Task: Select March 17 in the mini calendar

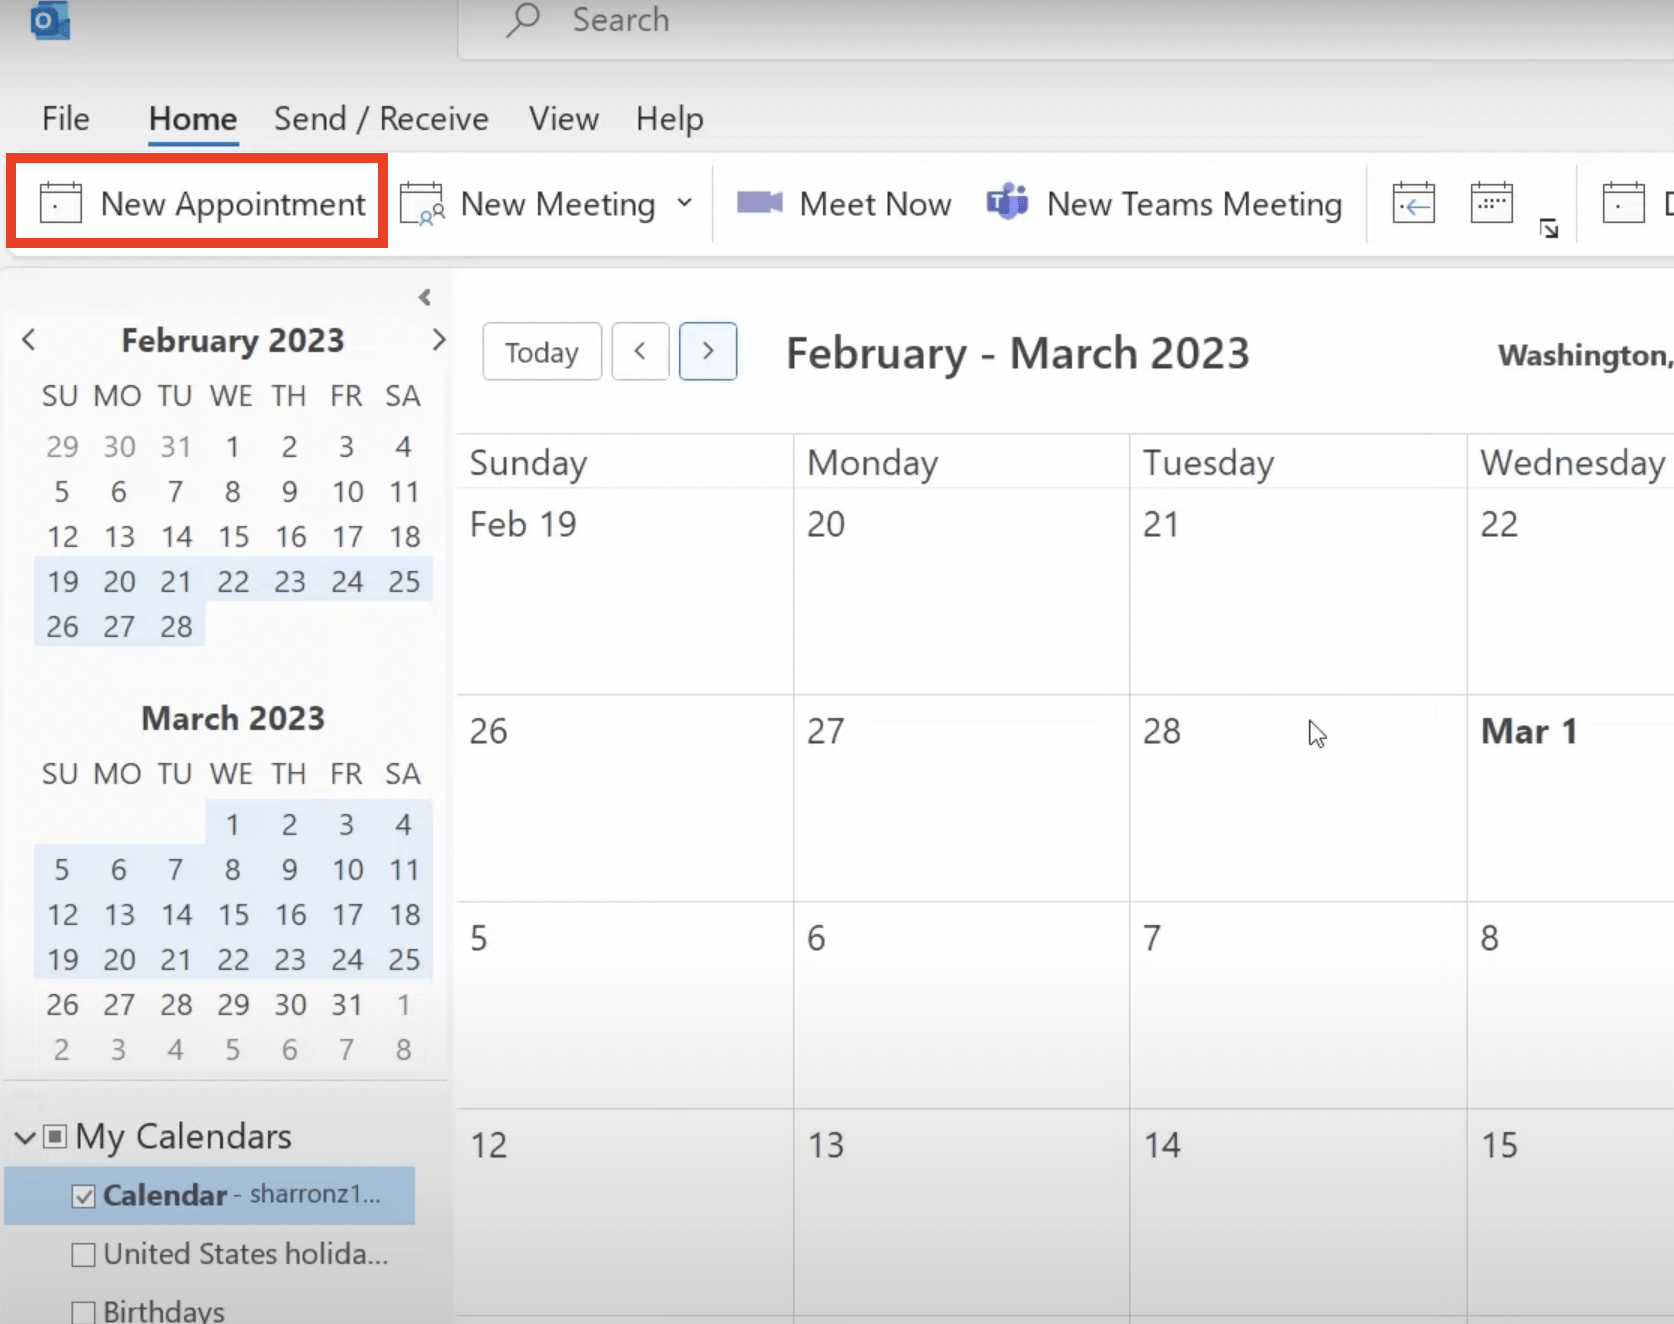Action: [x=347, y=915]
